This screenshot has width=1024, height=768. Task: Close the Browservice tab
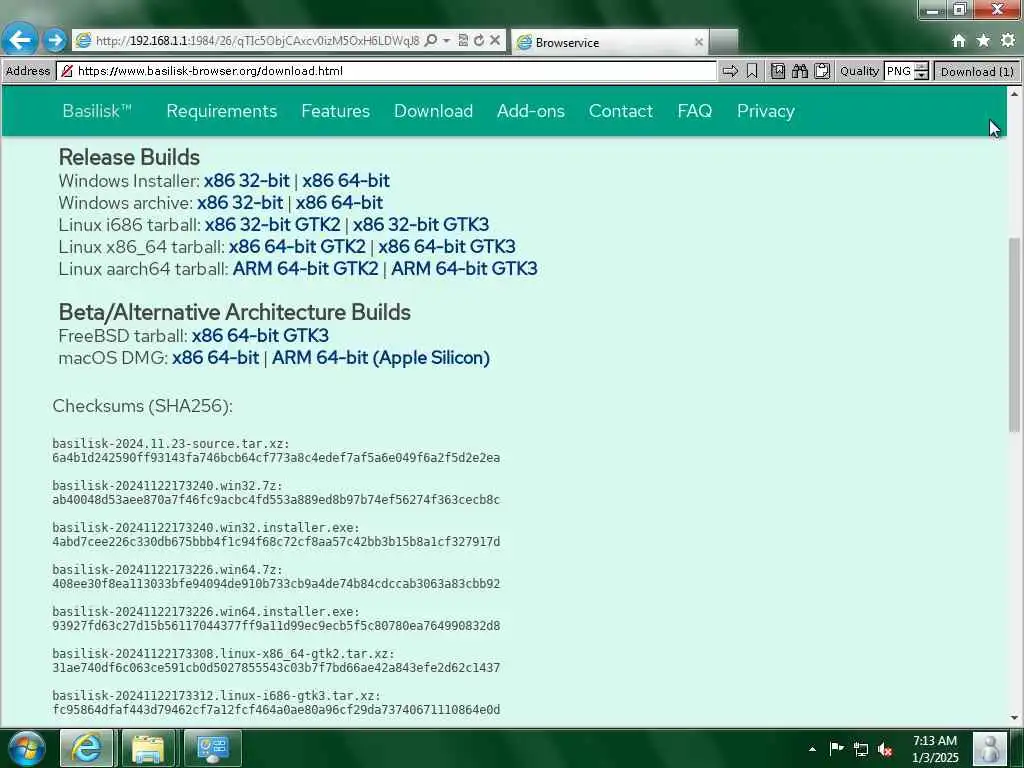coord(698,42)
